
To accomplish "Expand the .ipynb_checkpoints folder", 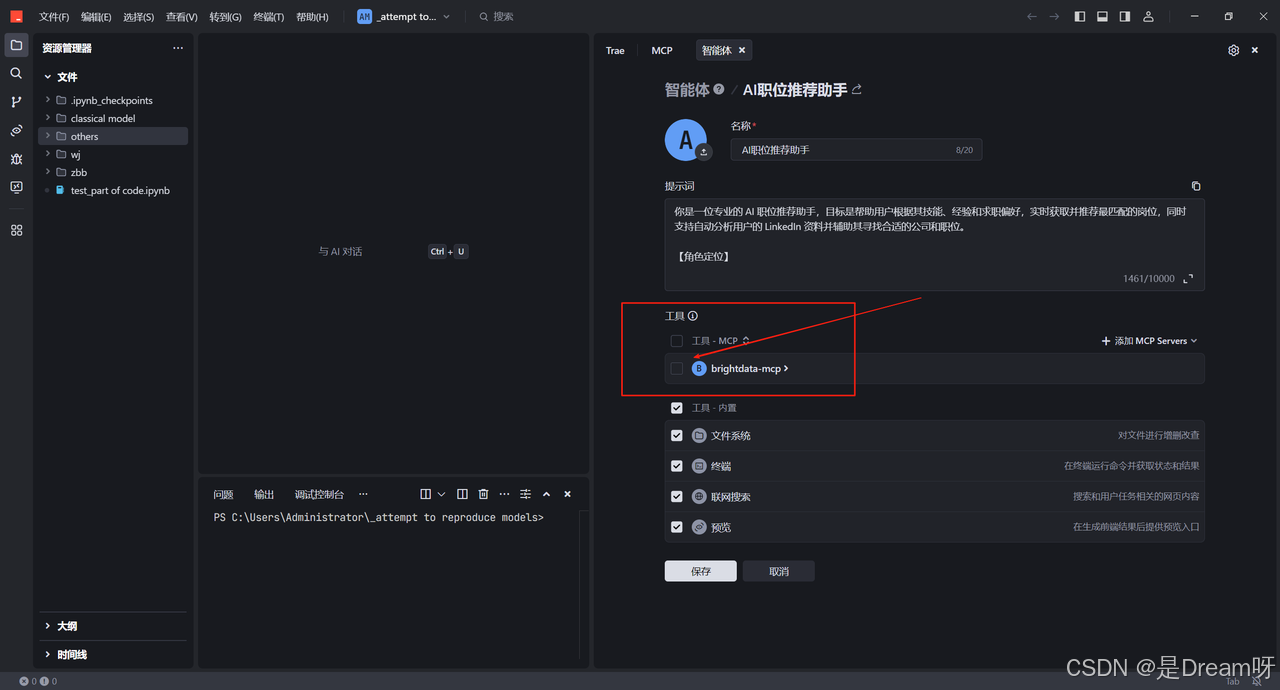I will point(113,100).
